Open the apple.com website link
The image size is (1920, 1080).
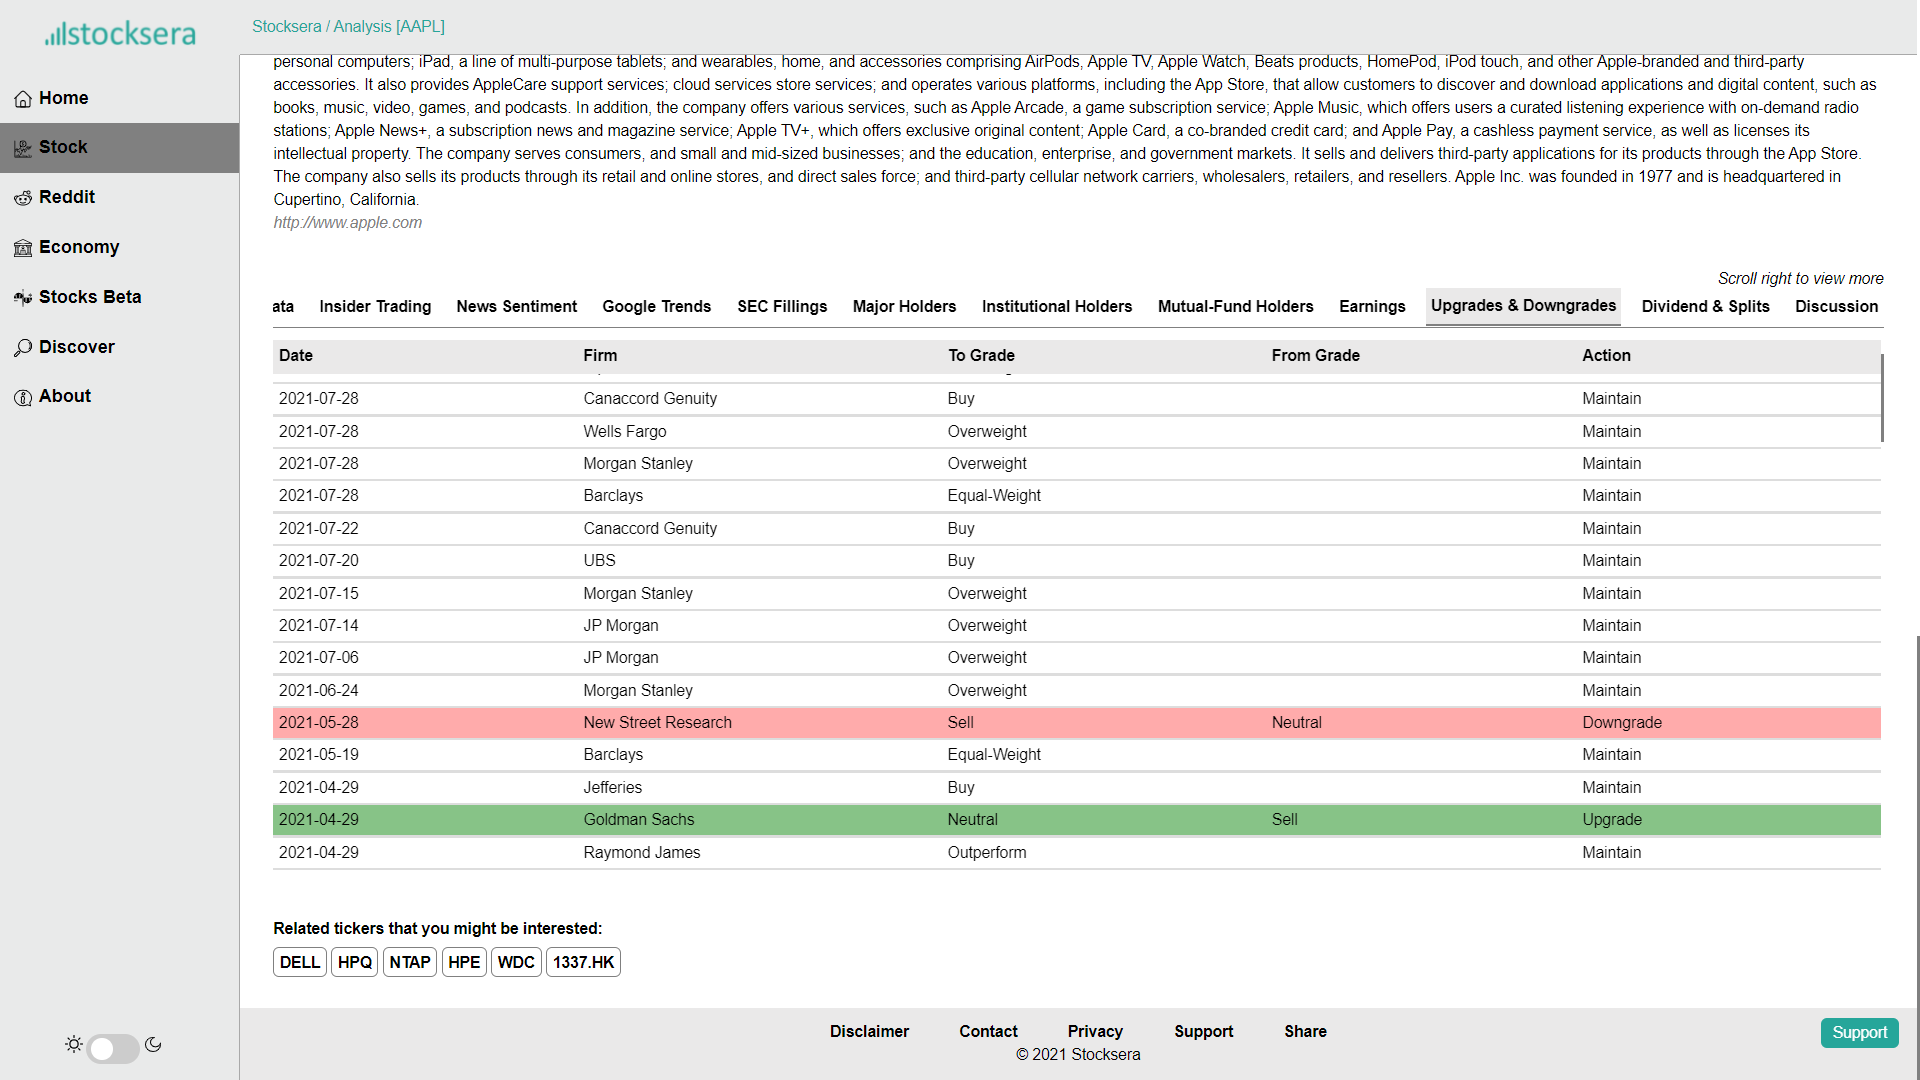tap(347, 223)
